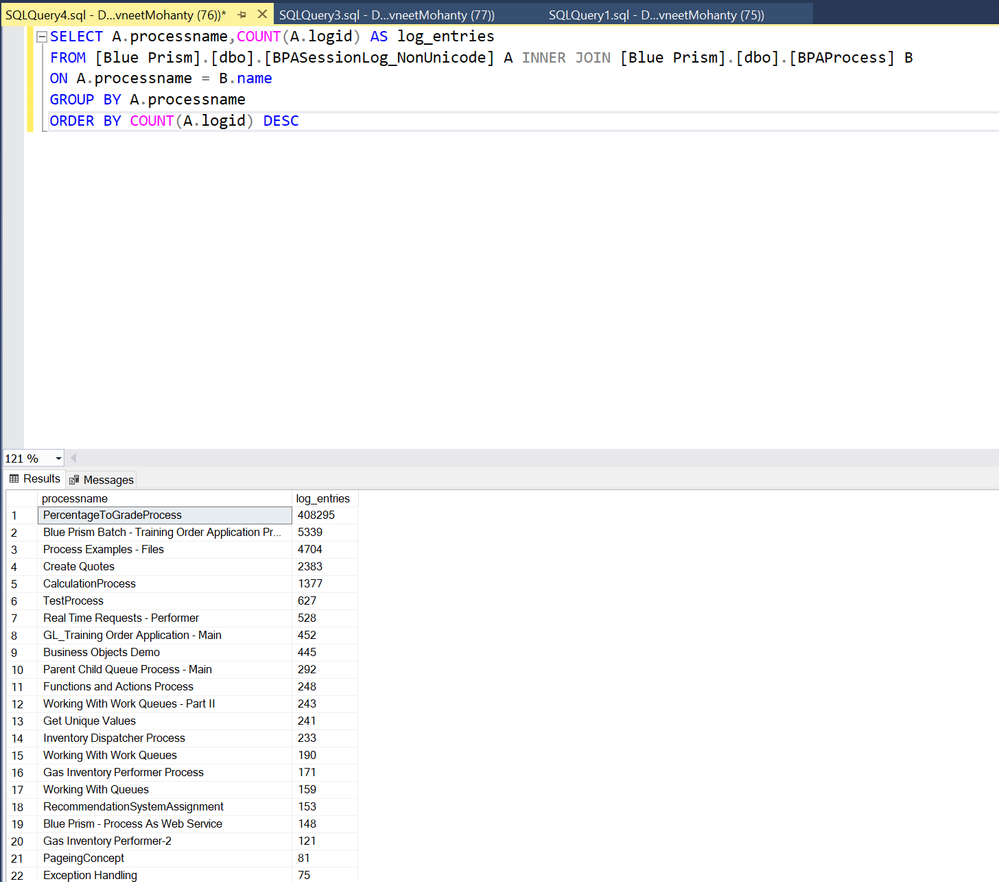Select the 121 log entries cell
The height and width of the screenshot is (882, 999).
pyautogui.click(x=324, y=841)
